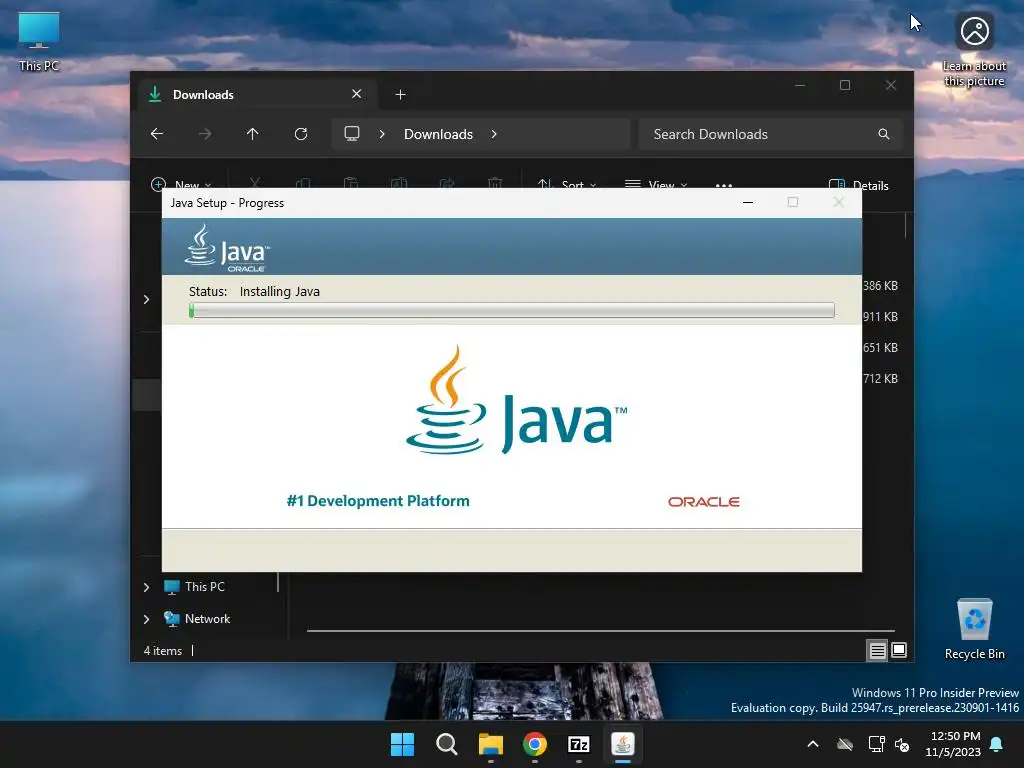The width and height of the screenshot is (1024, 768).
Task: Go up one folder level in Explorer
Action: [x=253, y=134]
